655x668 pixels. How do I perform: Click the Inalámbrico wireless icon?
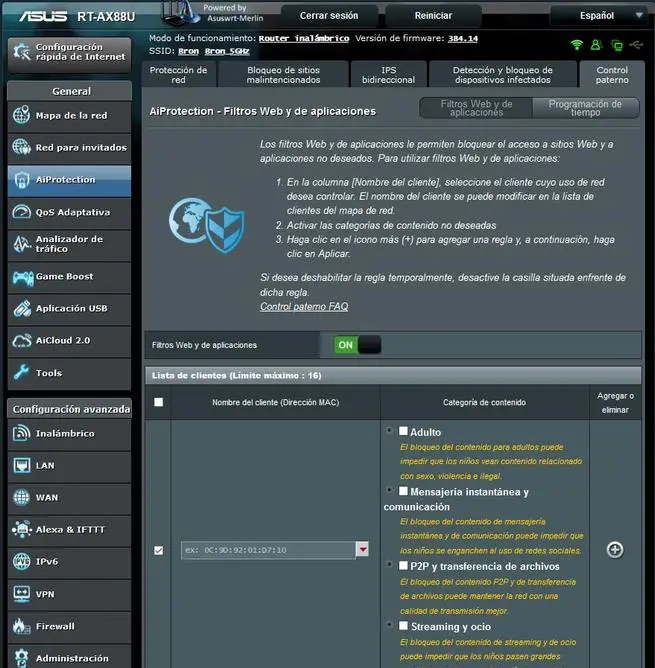pos(21,433)
